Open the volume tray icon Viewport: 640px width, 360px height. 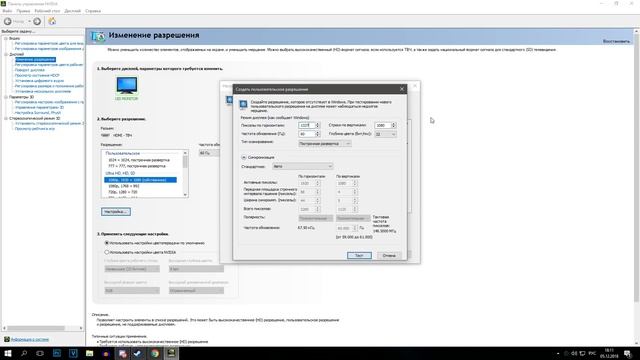click(574, 353)
